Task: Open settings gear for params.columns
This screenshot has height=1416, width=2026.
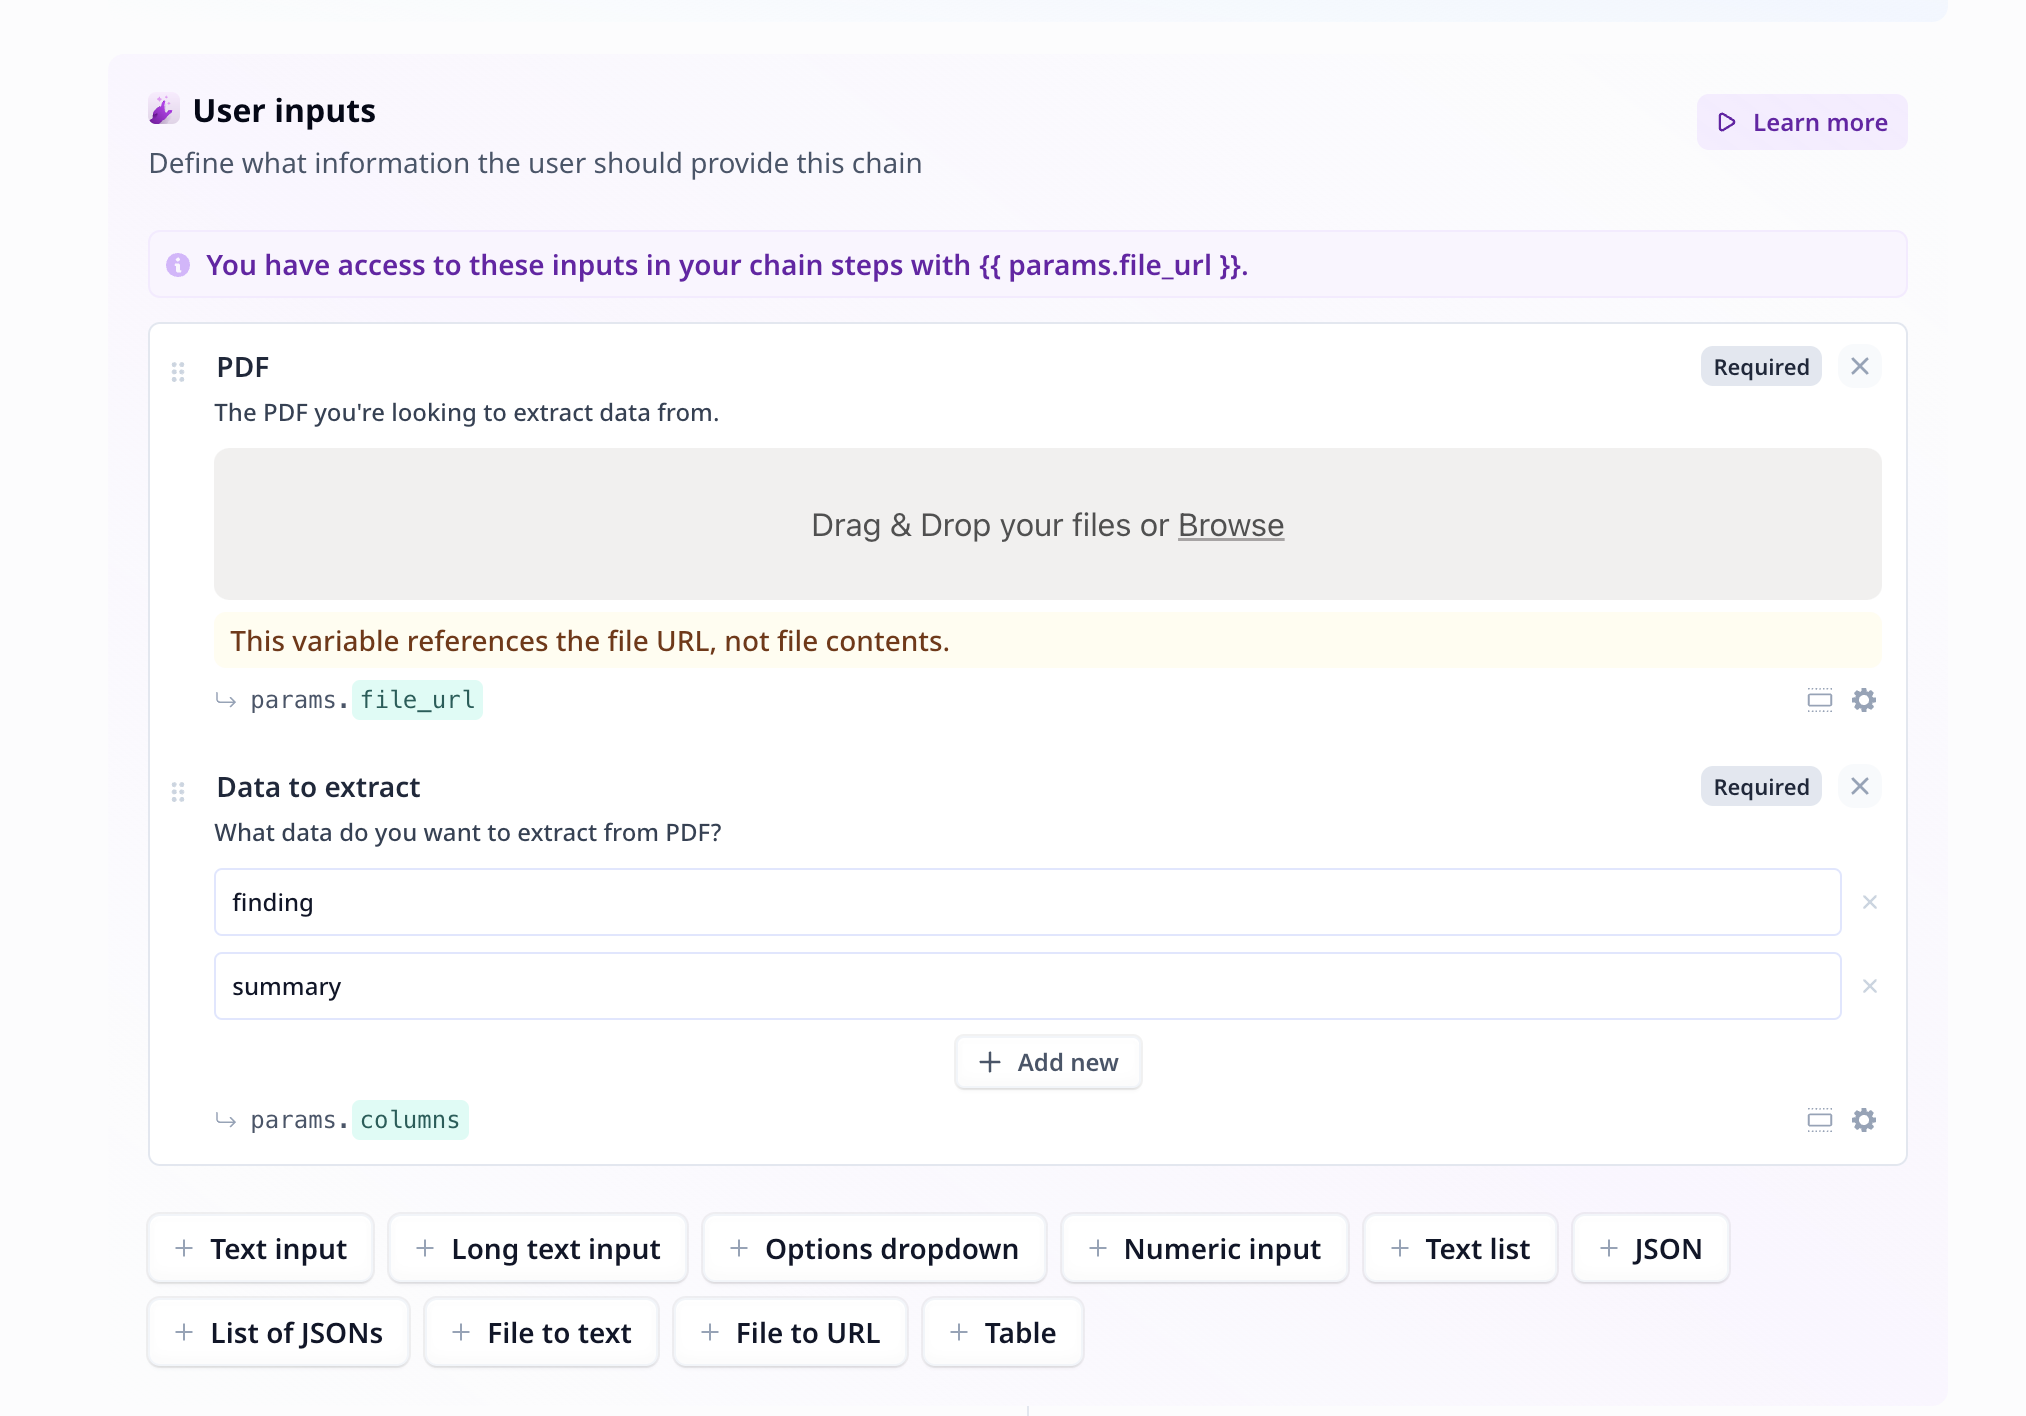Action: coord(1864,1120)
